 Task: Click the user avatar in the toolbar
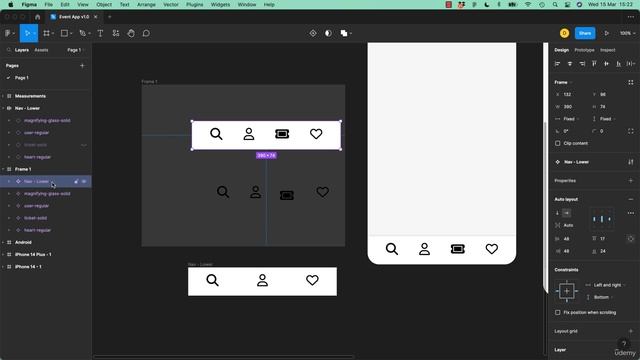point(564,33)
